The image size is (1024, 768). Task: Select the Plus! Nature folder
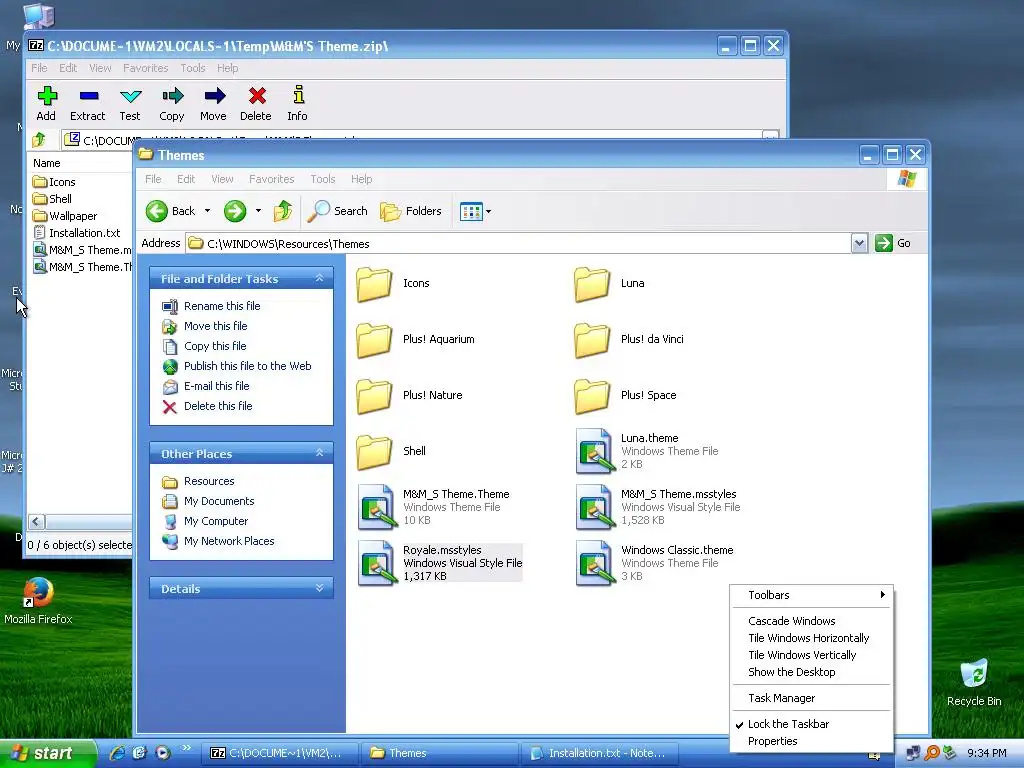tap(374, 396)
